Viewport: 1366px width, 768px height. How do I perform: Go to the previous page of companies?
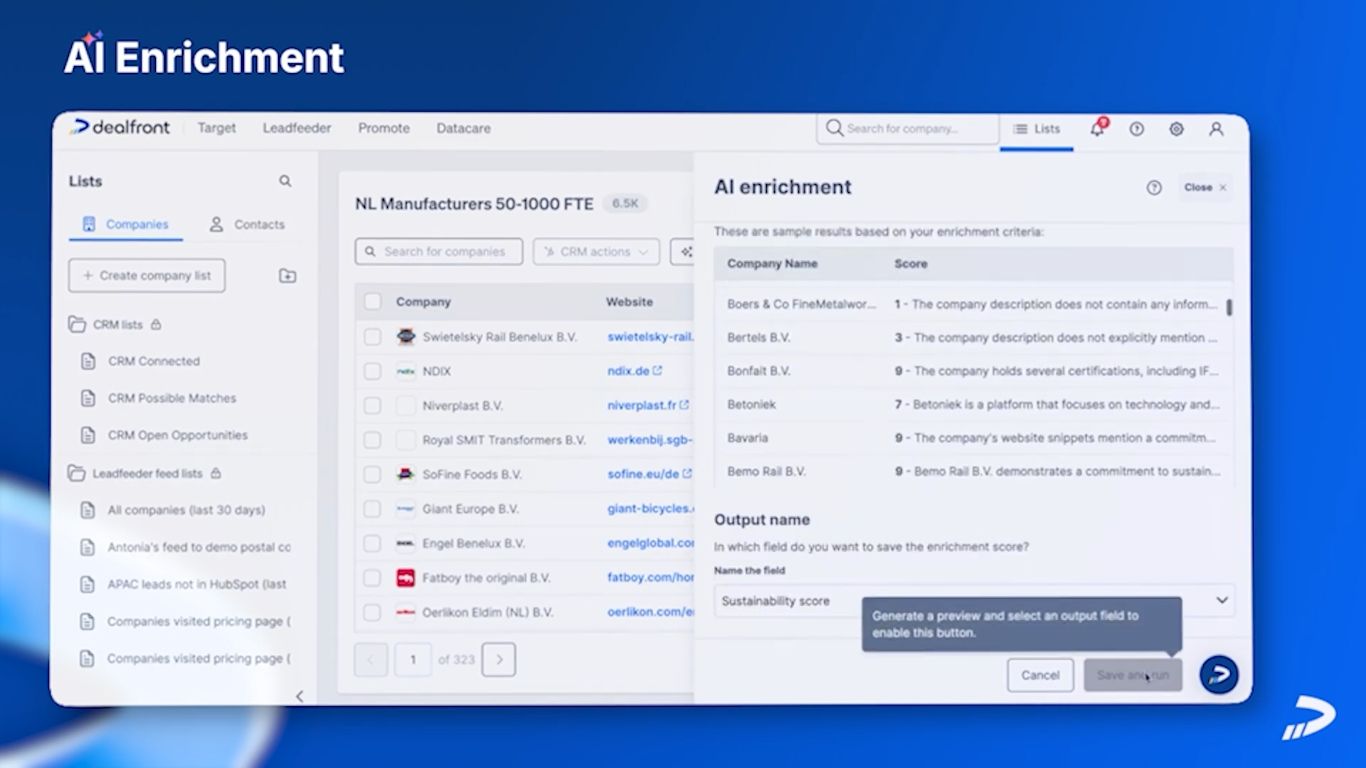pyautogui.click(x=371, y=660)
